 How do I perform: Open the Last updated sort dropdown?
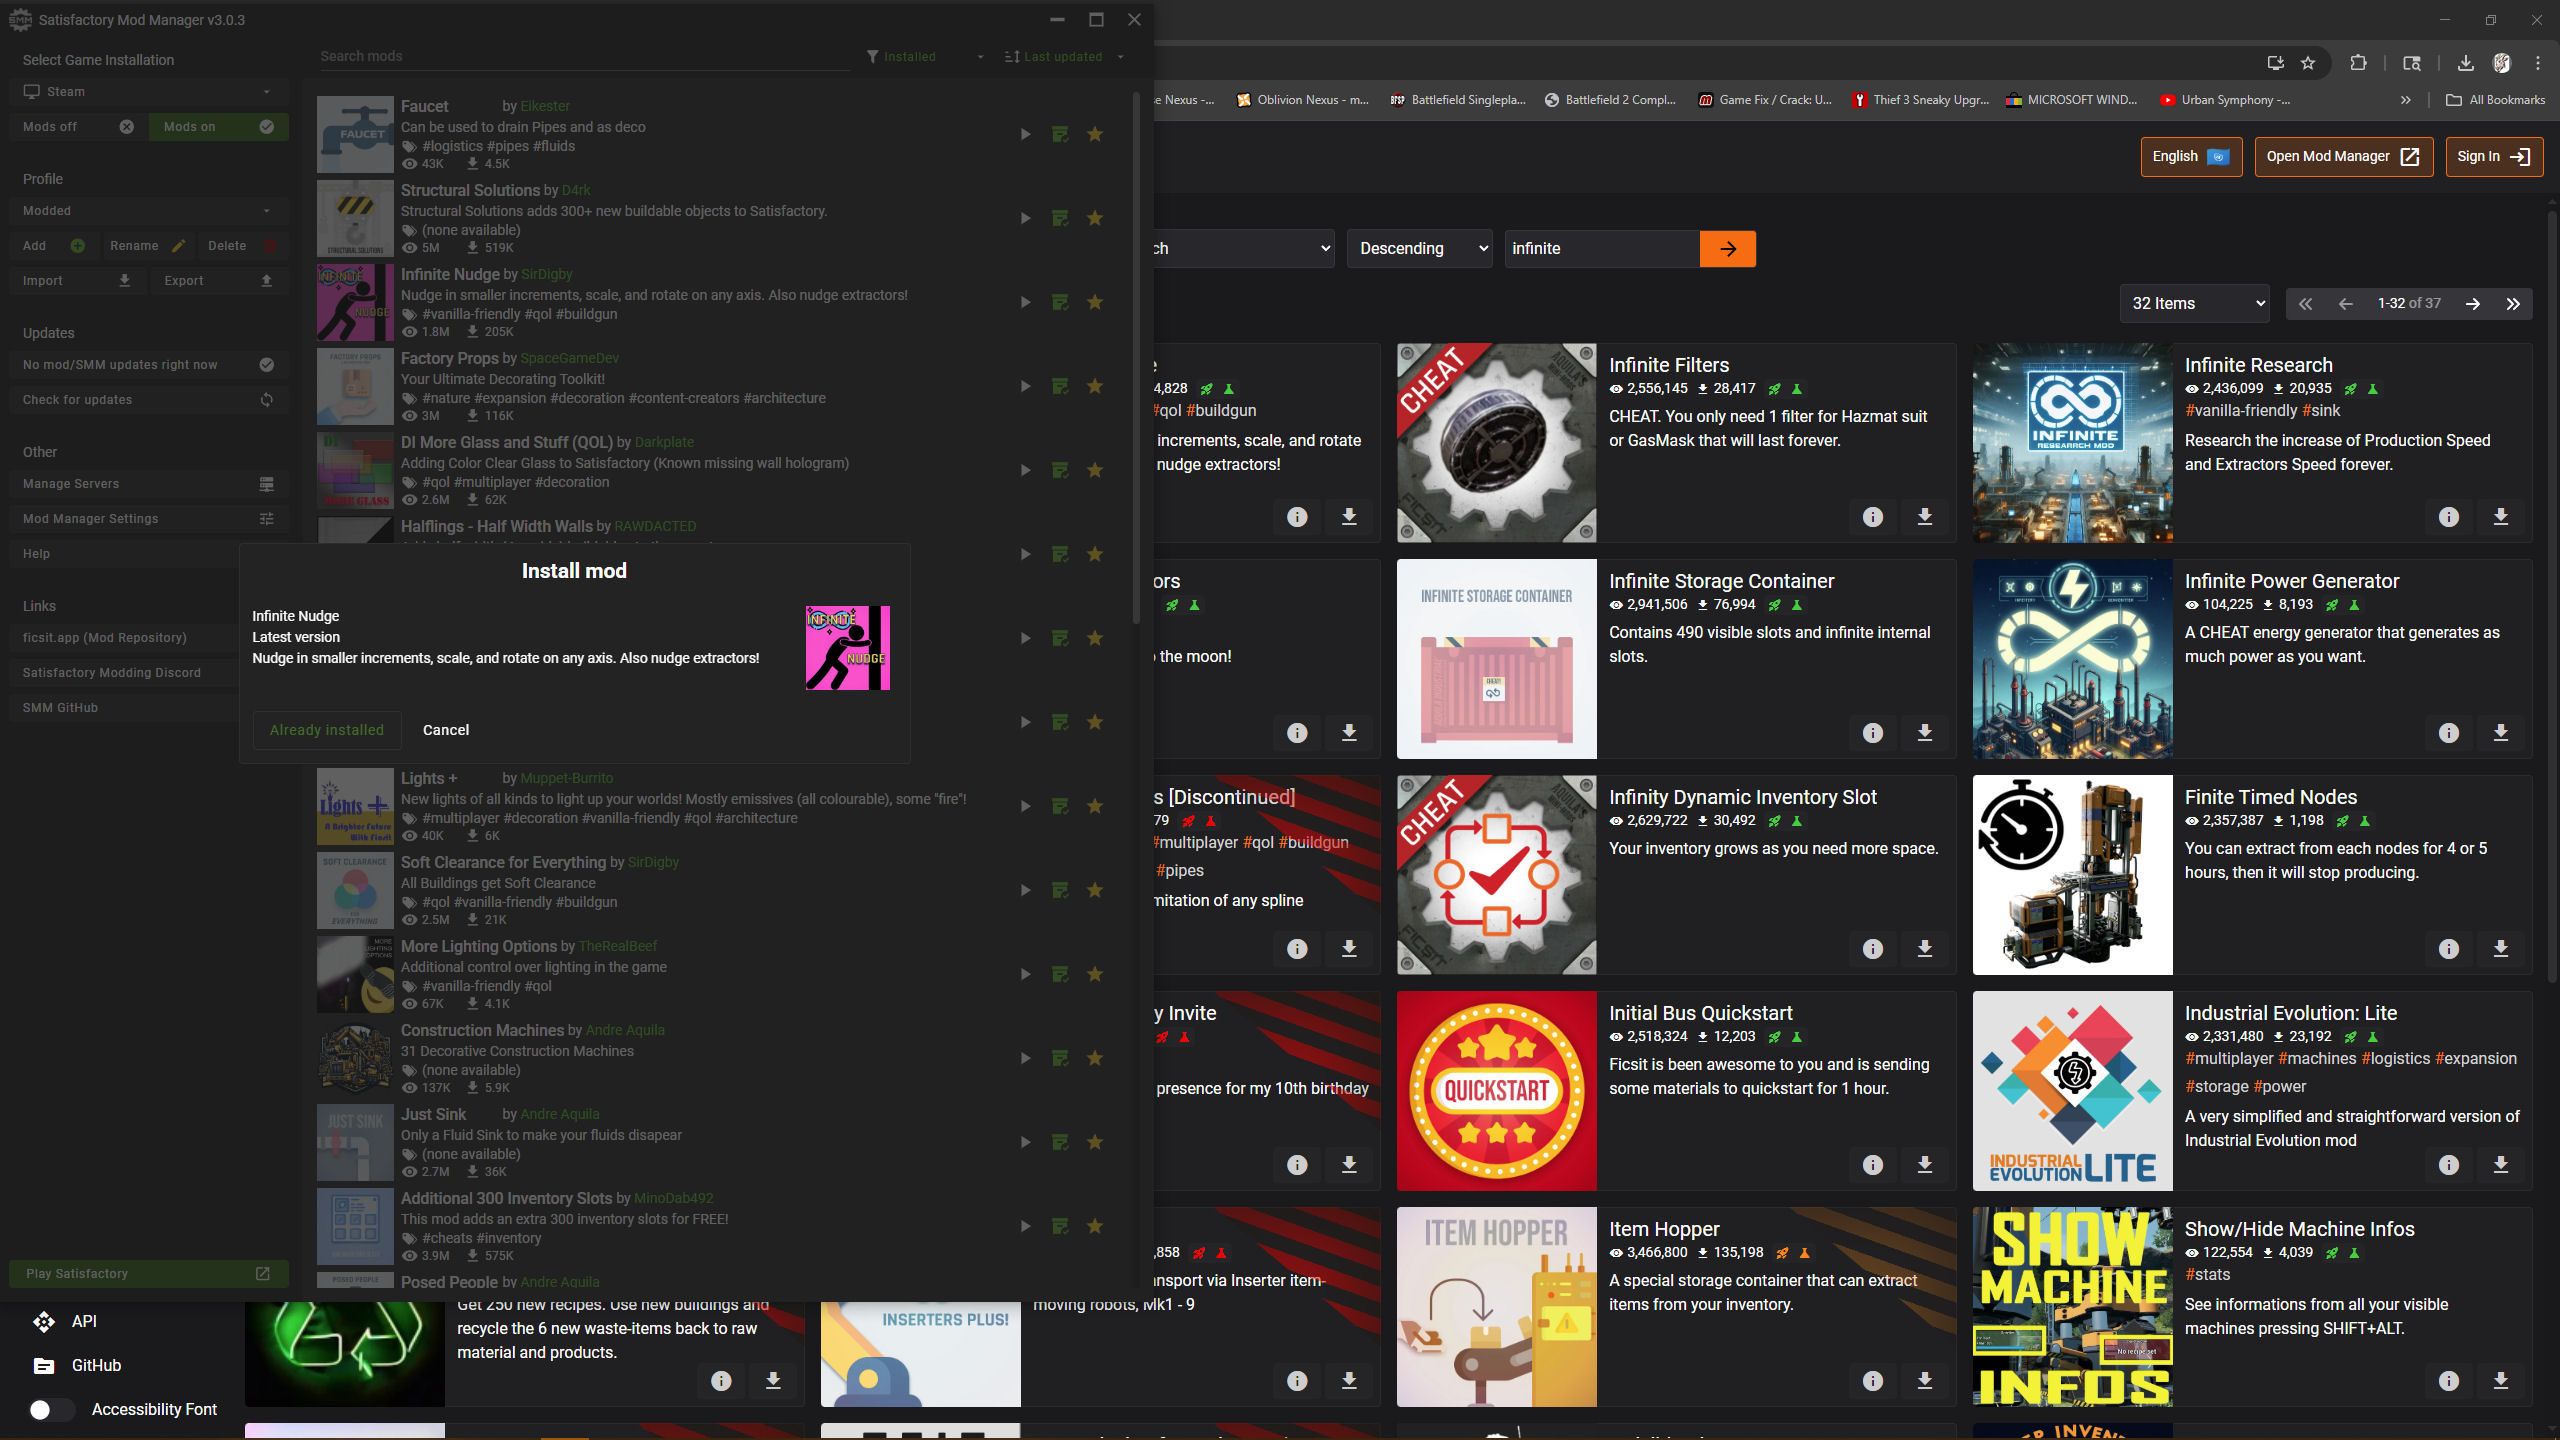click(1065, 57)
